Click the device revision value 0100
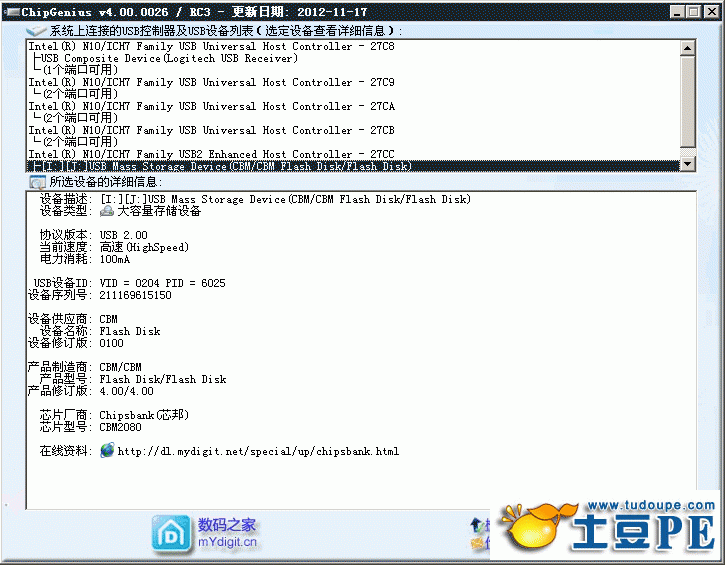725x565 pixels. point(111,343)
